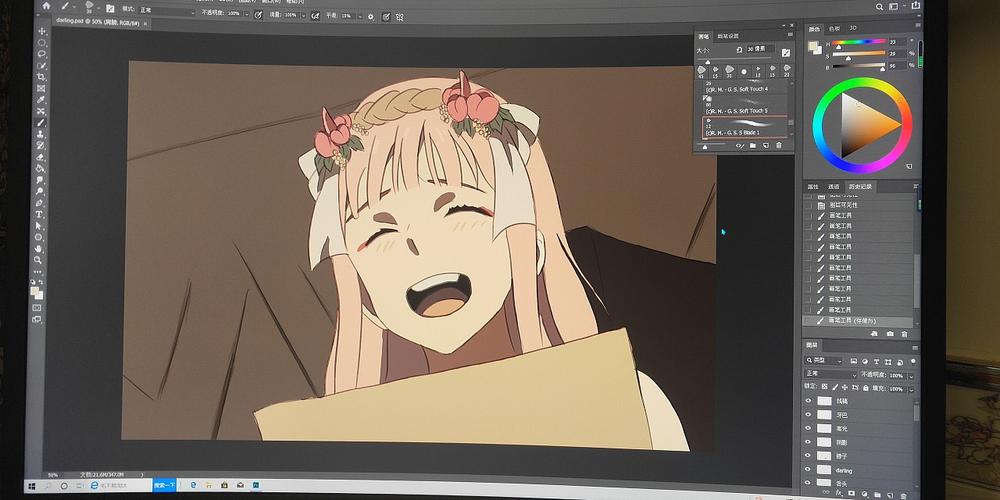This screenshot has width=1000, height=500.
Task: Toggle lock all padlock icon in Layers
Action: (865, 388)
